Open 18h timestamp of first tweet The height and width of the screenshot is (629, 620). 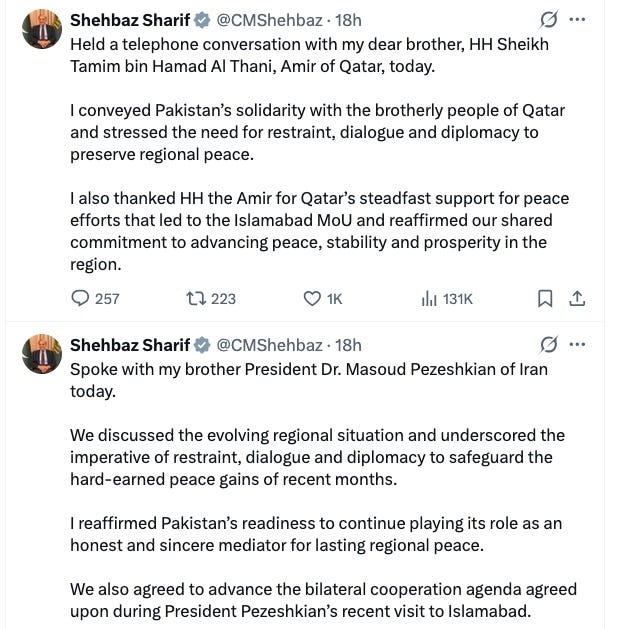(x=348, y=20)
